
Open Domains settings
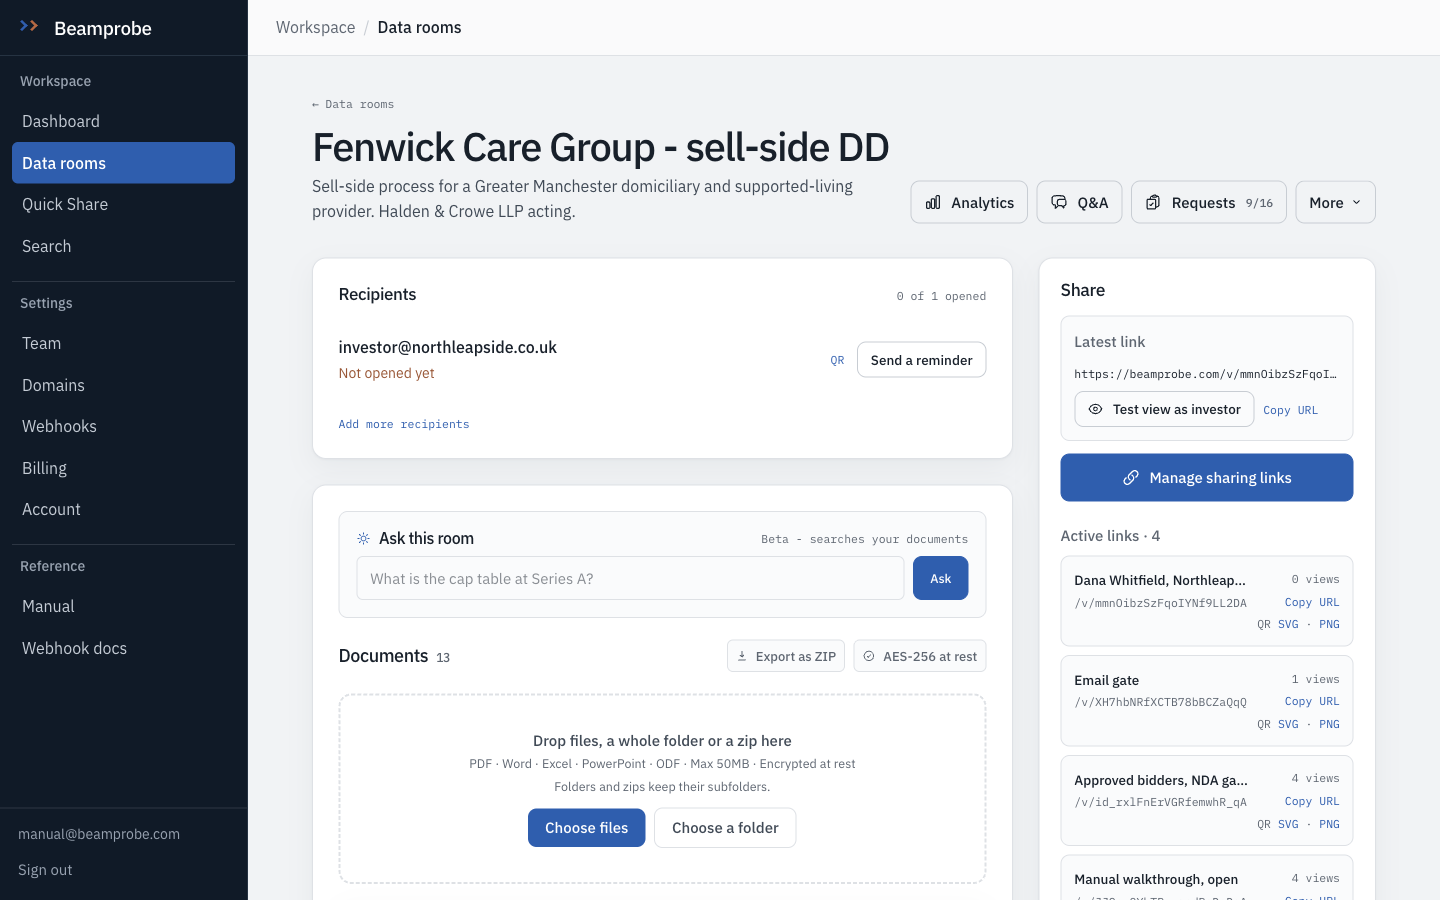tap(123, 385)
